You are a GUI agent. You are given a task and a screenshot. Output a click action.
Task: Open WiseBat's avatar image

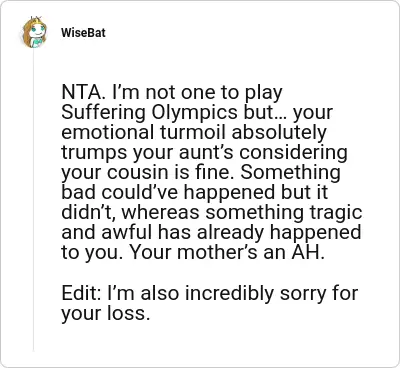coord(34,32)
